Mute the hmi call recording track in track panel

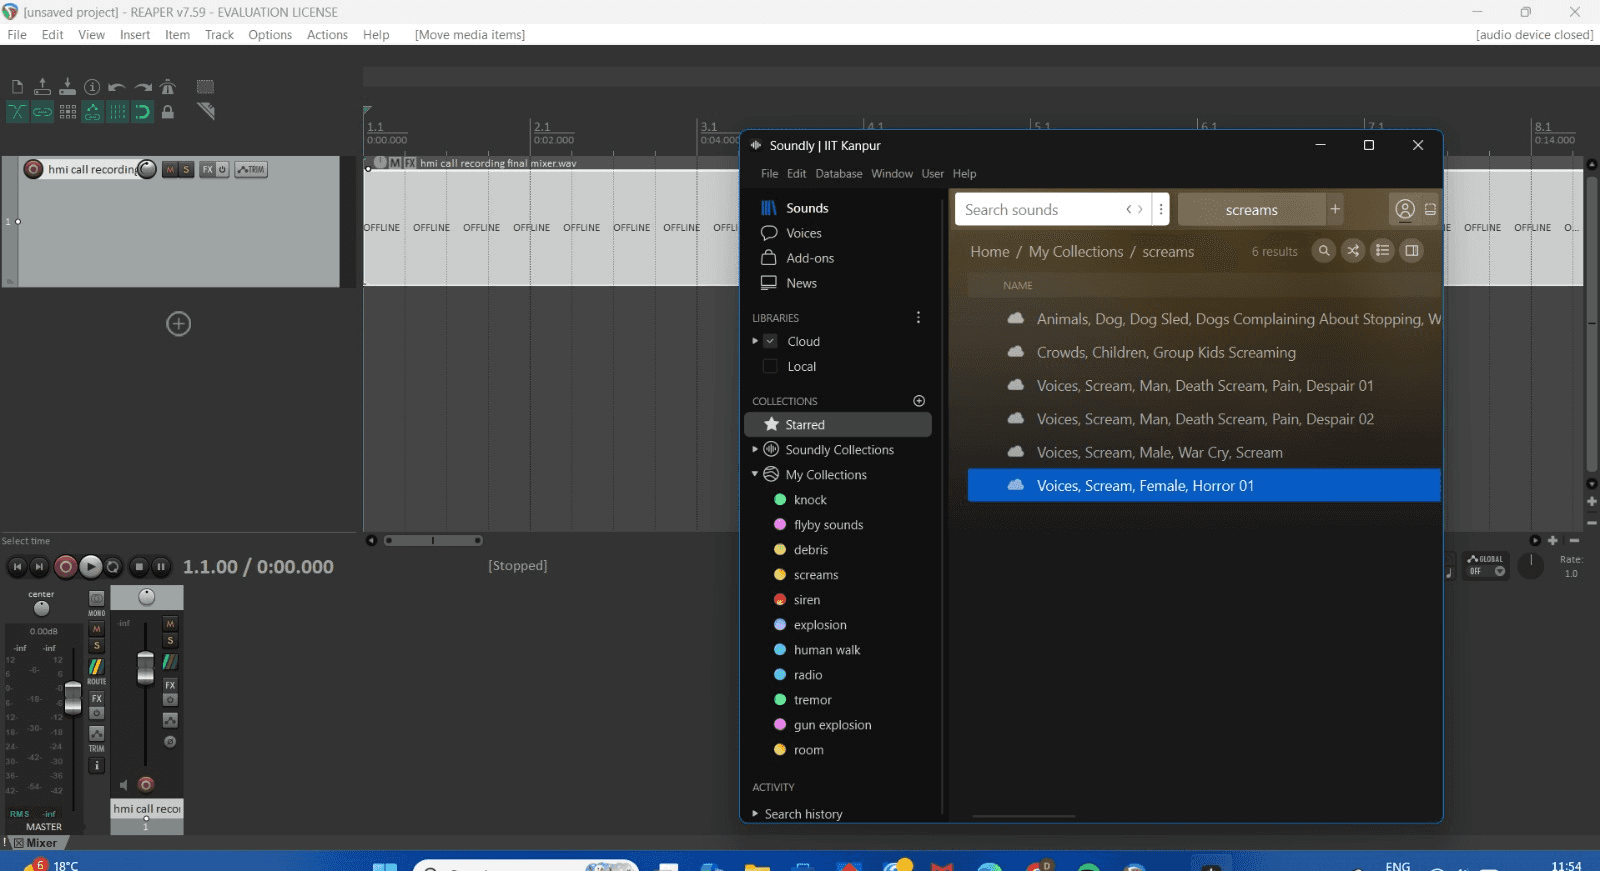click(170, 170)
